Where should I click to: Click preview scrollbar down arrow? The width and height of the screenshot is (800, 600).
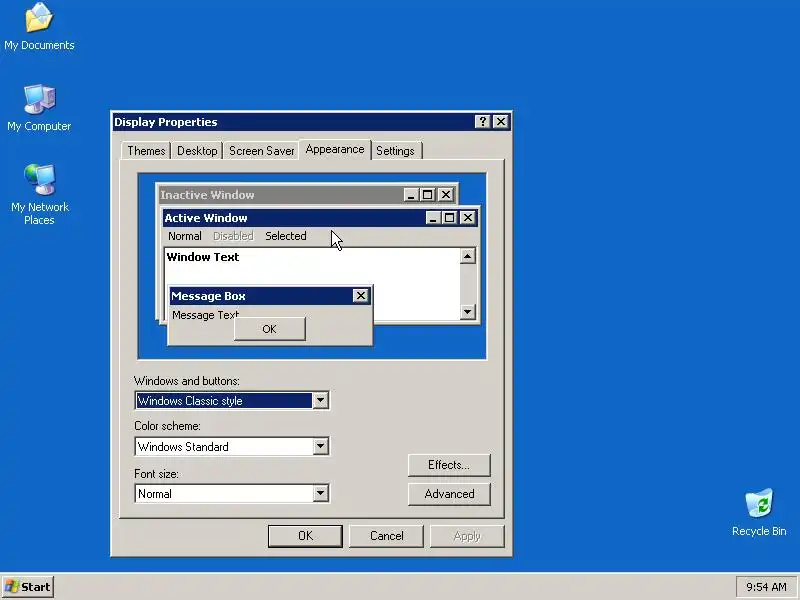coord(467,312)
